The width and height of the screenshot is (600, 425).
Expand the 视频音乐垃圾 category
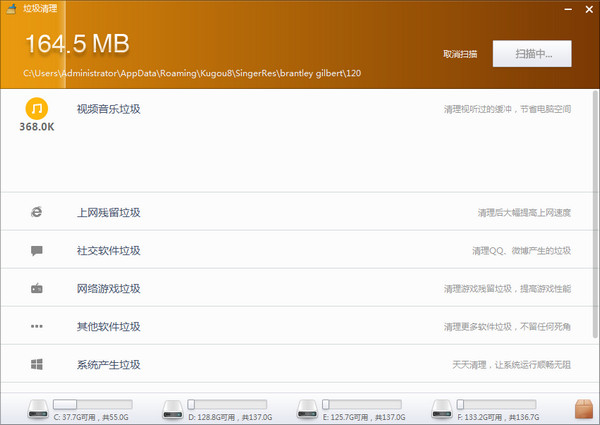pos(109,108)
